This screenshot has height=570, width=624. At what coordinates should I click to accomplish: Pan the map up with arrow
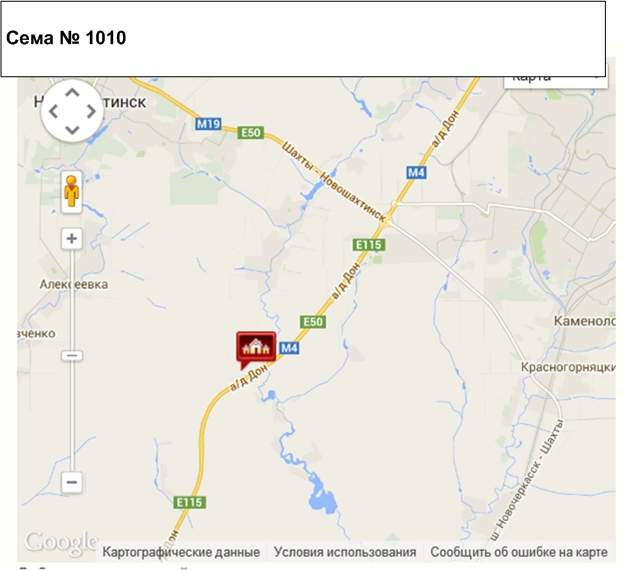click(x=72, y=94)
